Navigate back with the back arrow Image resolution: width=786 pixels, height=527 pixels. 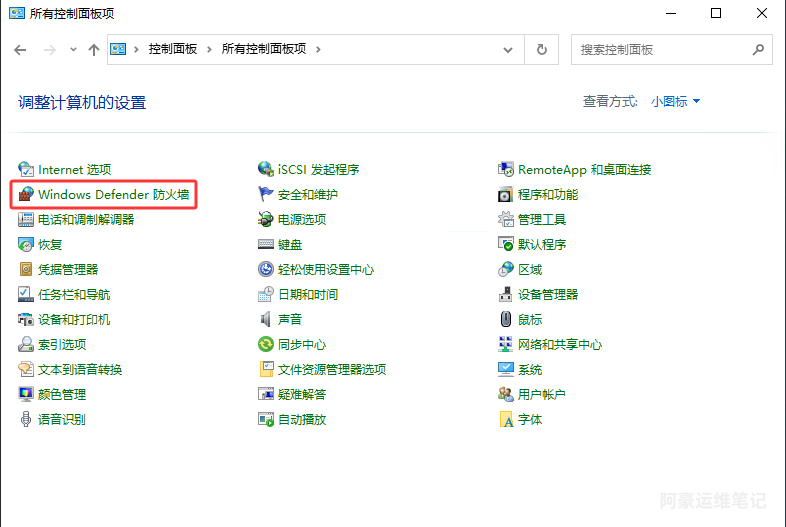[20, 50]
